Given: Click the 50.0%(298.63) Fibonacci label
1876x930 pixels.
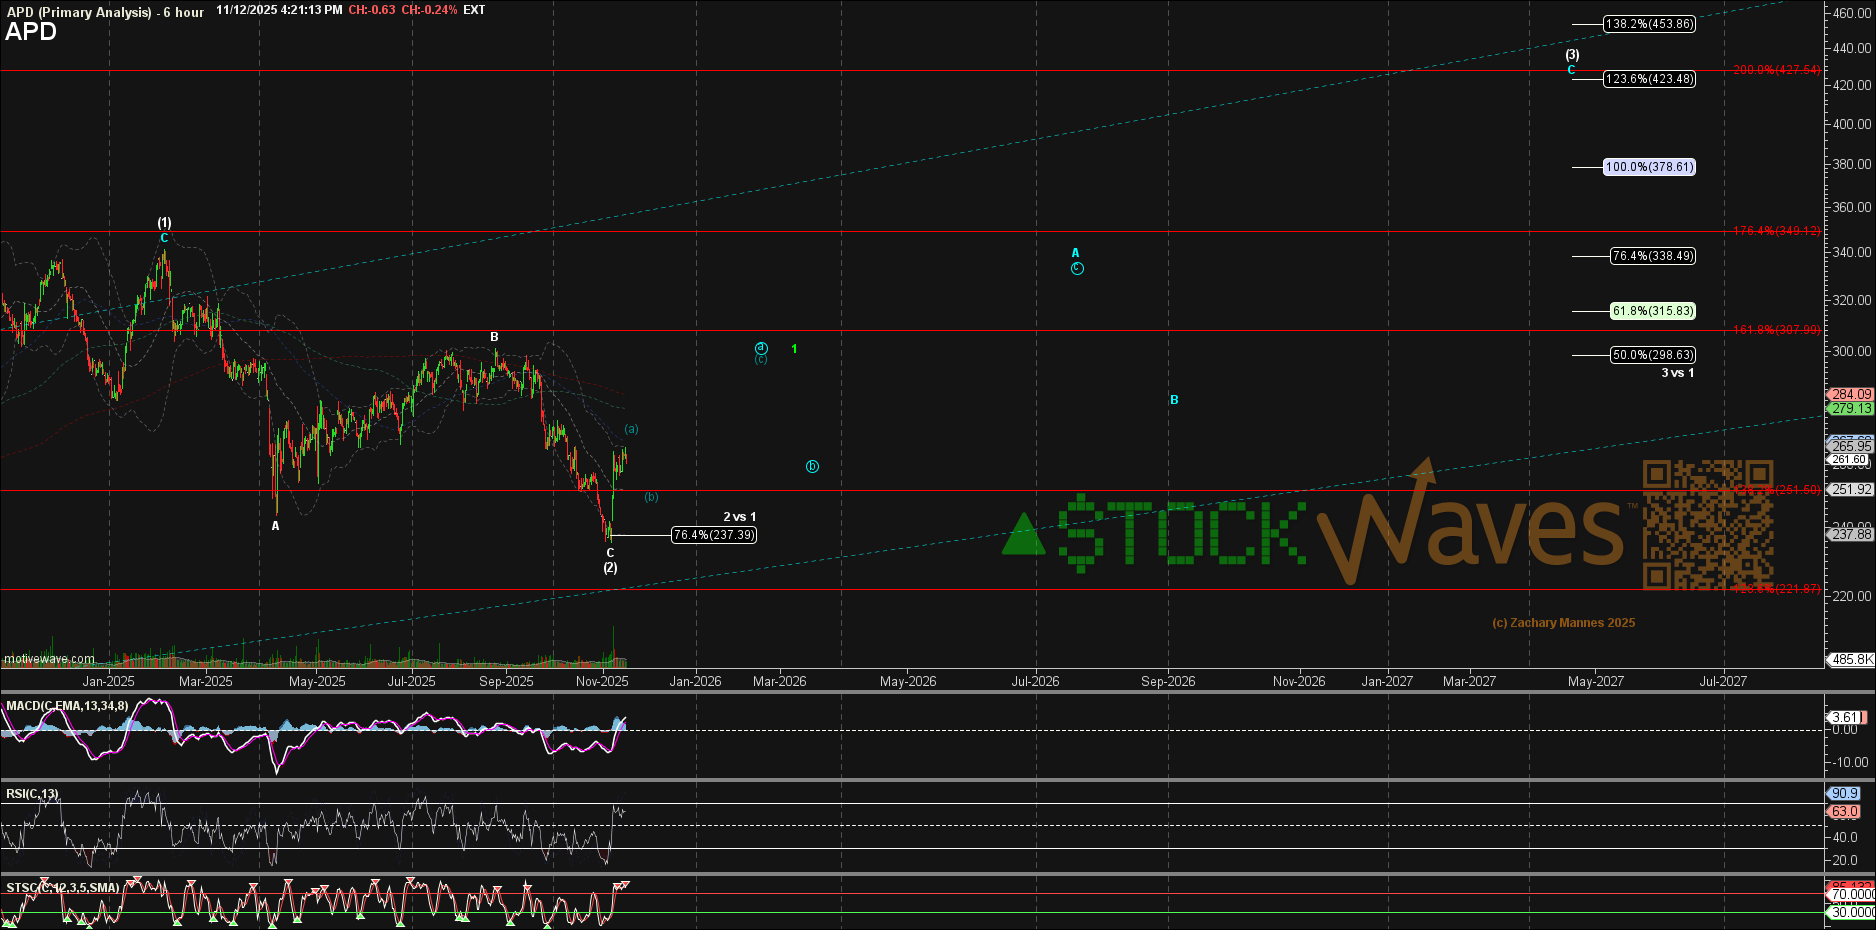Looking at the screenshot, I should click(1652, 355).
